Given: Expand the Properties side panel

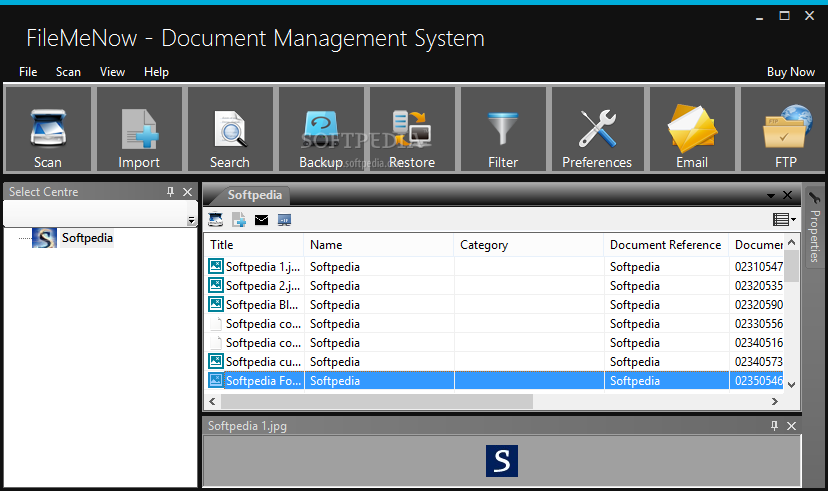Looking at the screenshot, I should pos(814,227).
